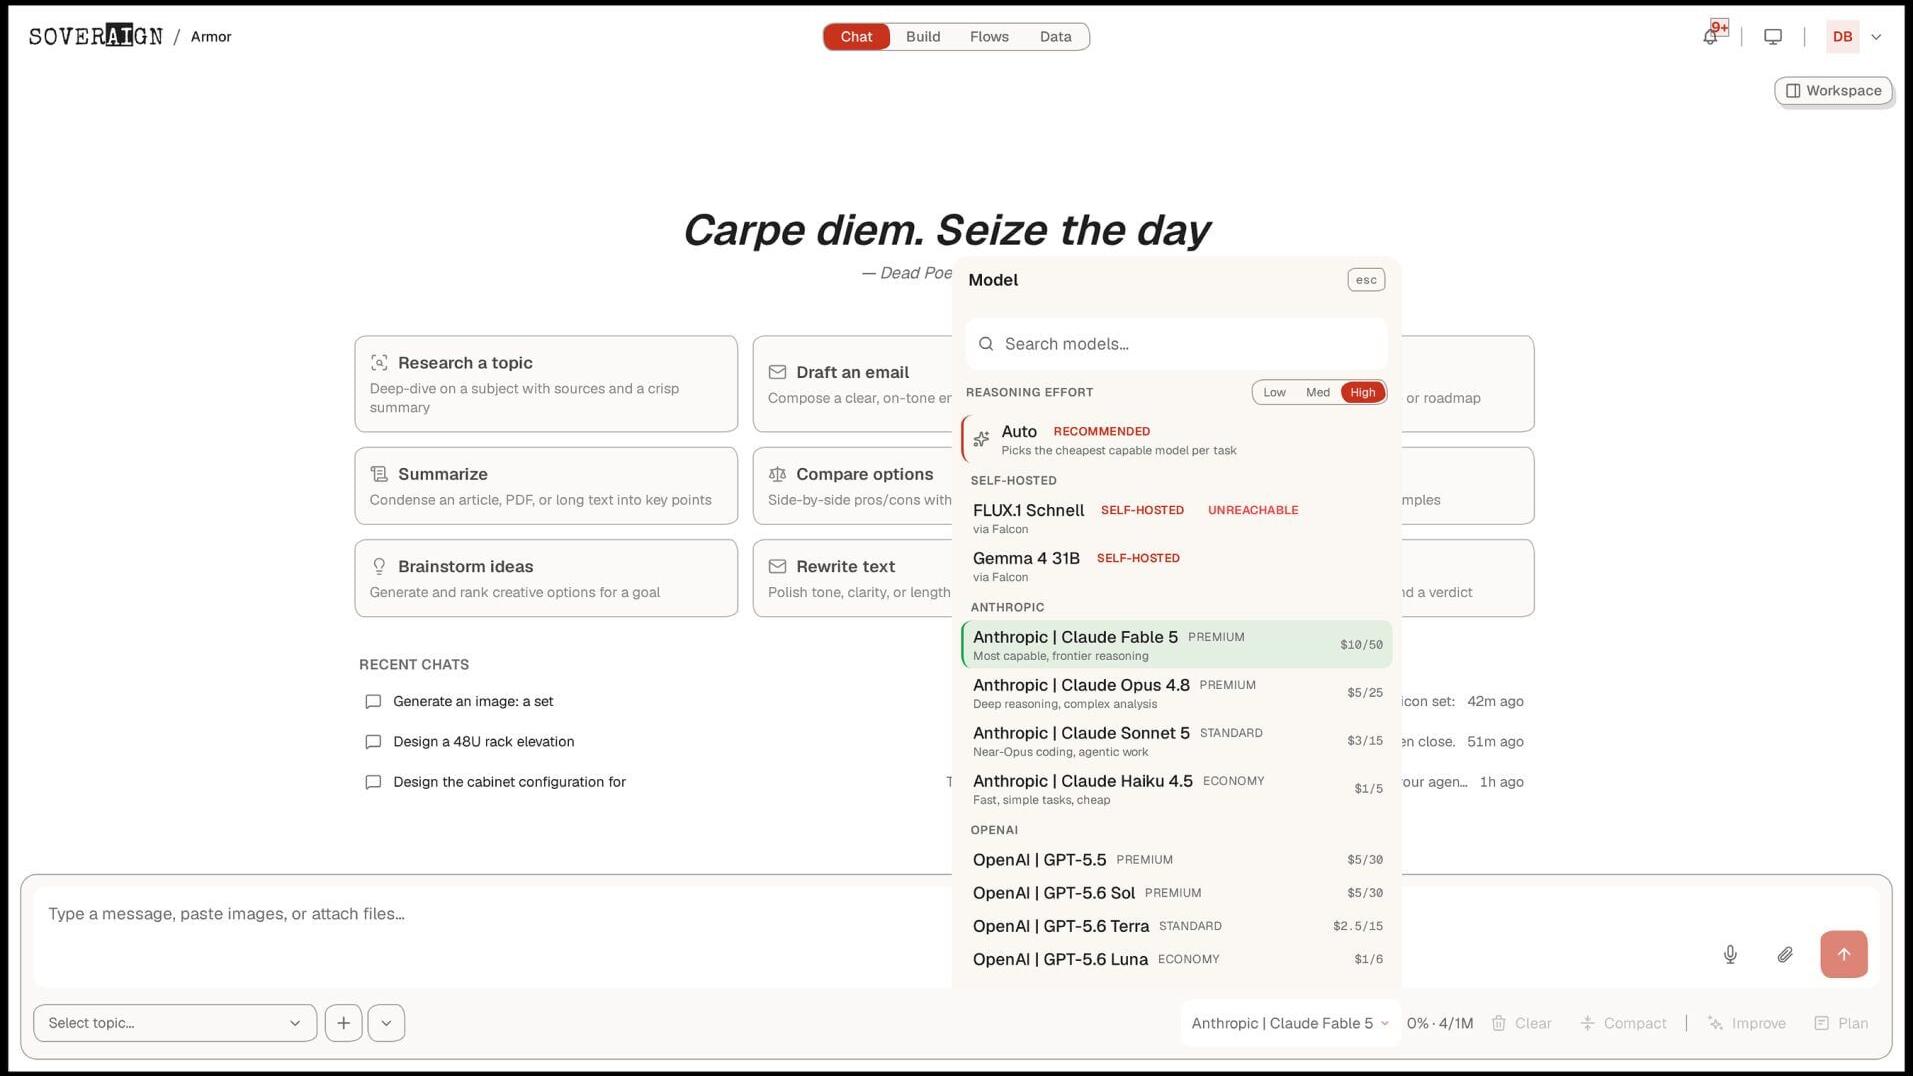
Task: Switch to the Chat tab
Action: click(856, 36)
